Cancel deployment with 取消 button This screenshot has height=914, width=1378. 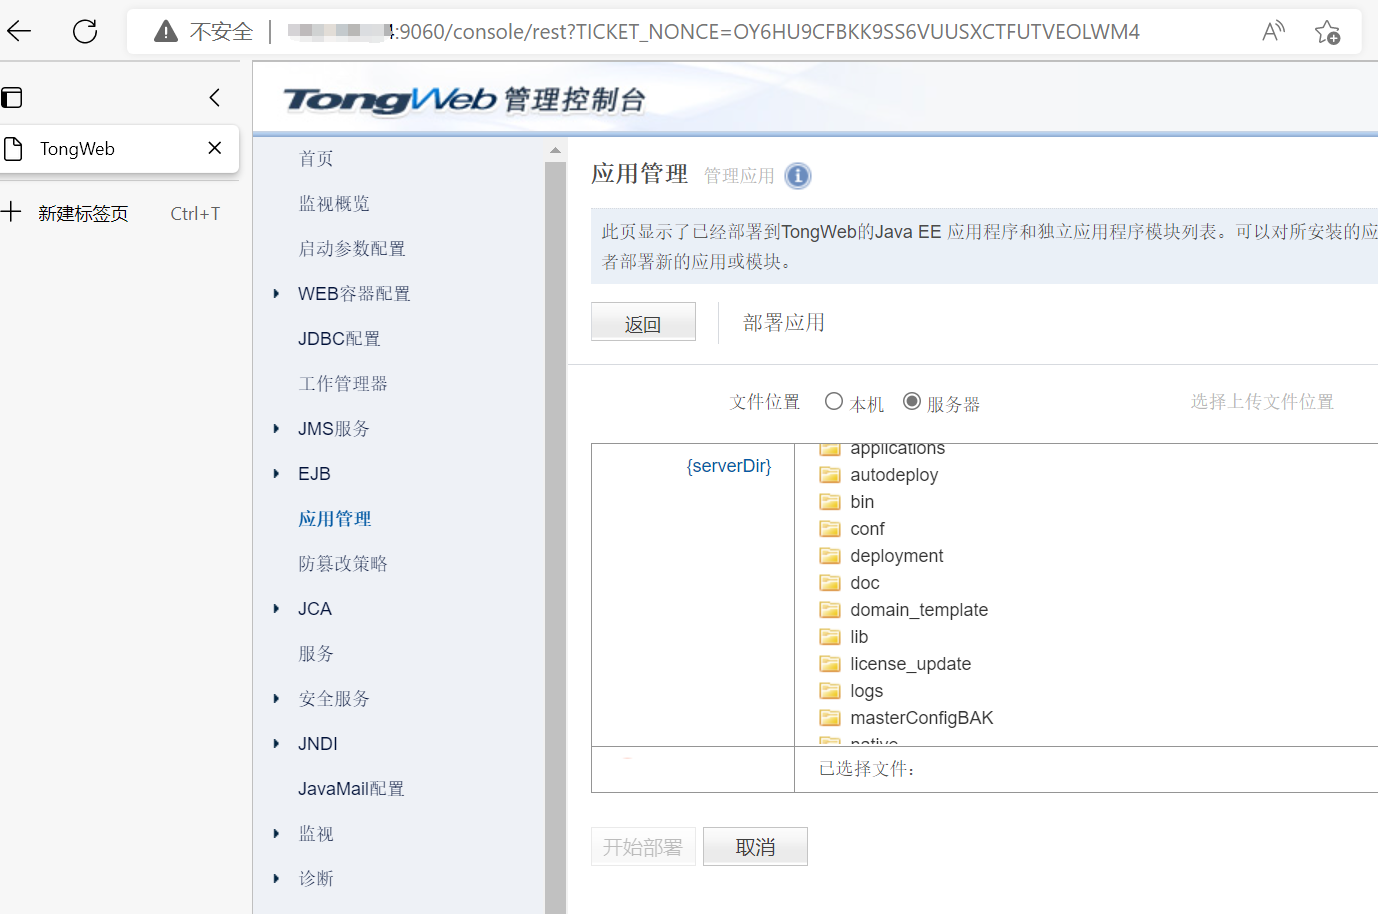[755, 846]
